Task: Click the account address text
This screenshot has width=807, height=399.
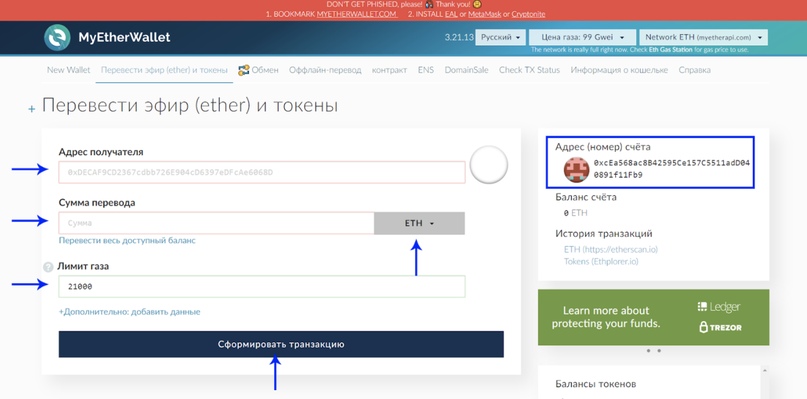Action: [x=672, y=169]
